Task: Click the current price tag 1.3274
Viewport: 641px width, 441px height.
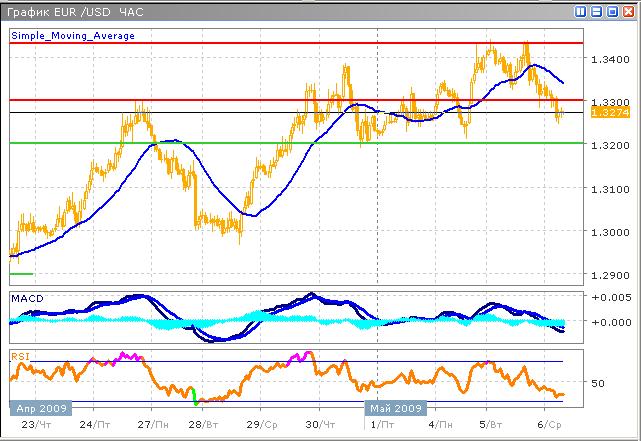Action: point(609,114)
